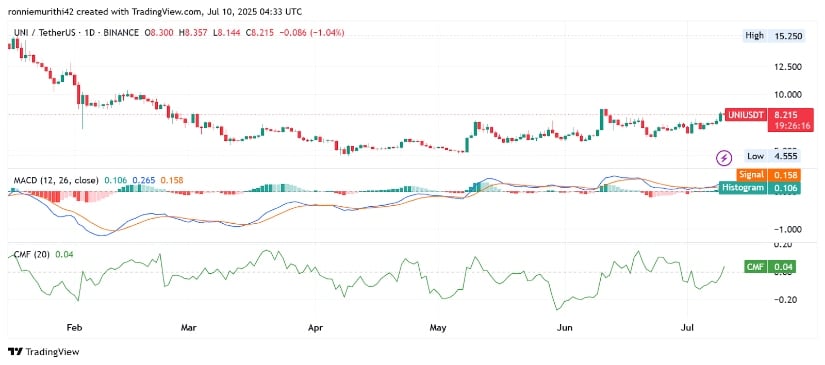Click the CMF 0.04 legend value
Screen dimensions: 825x365
click(64, 255)
